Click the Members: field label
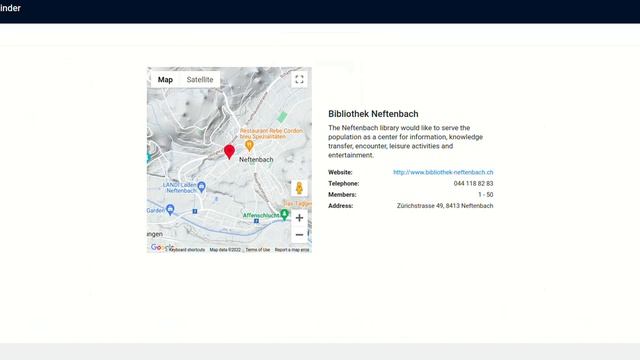Screen dimensions: 640x360 (342, 195)
